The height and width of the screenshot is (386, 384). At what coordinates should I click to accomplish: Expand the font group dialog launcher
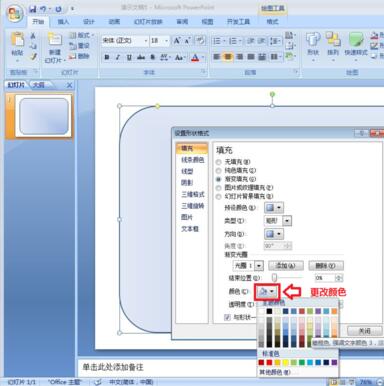tap(203, 72)
